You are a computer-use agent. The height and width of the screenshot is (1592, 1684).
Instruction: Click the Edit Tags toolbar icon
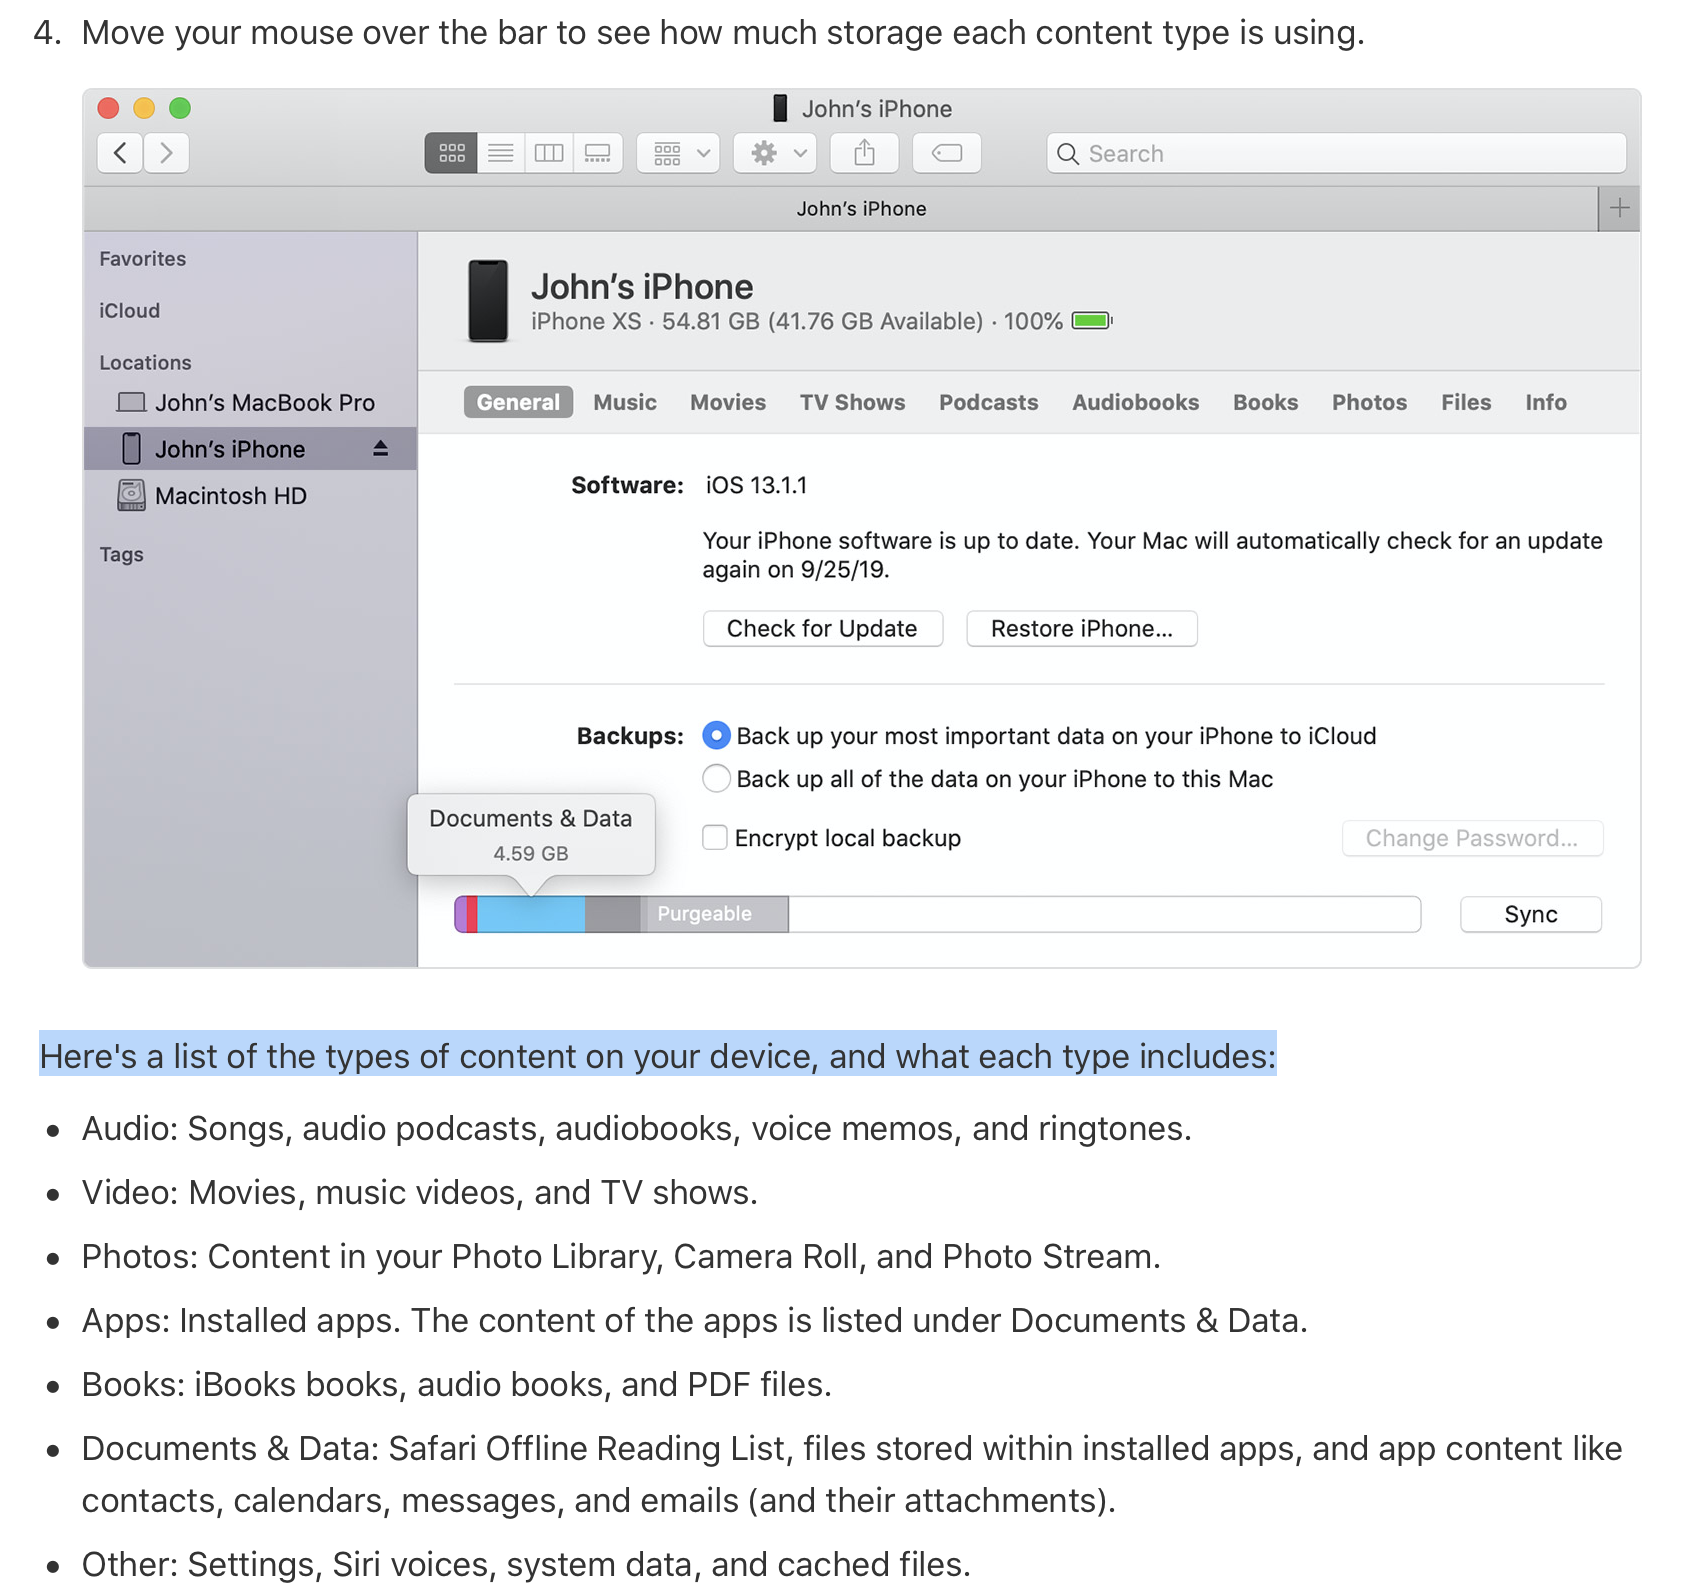point(946,153)
